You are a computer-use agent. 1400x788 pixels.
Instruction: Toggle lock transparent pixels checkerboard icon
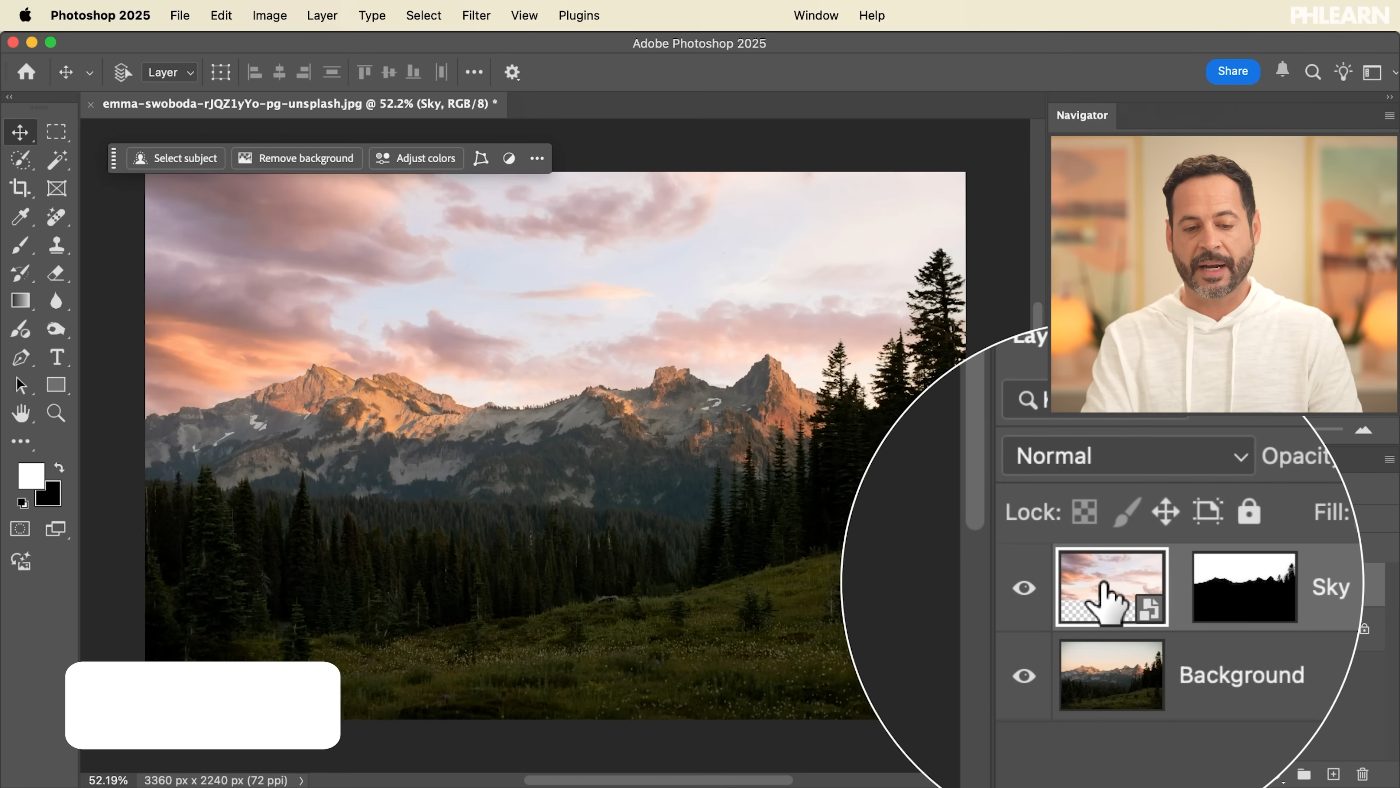pos(1084,512)
